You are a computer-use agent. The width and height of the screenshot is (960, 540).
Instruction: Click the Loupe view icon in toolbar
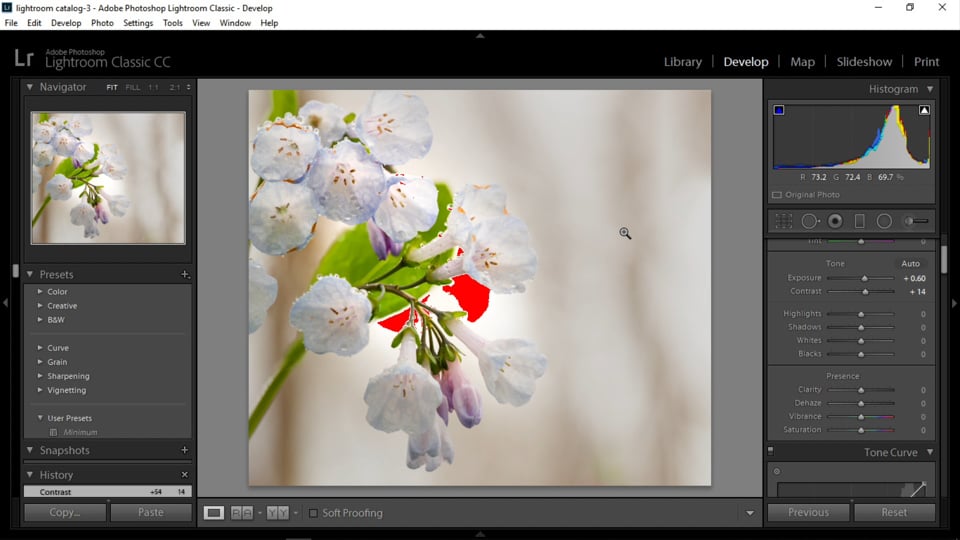coord(214,513)
